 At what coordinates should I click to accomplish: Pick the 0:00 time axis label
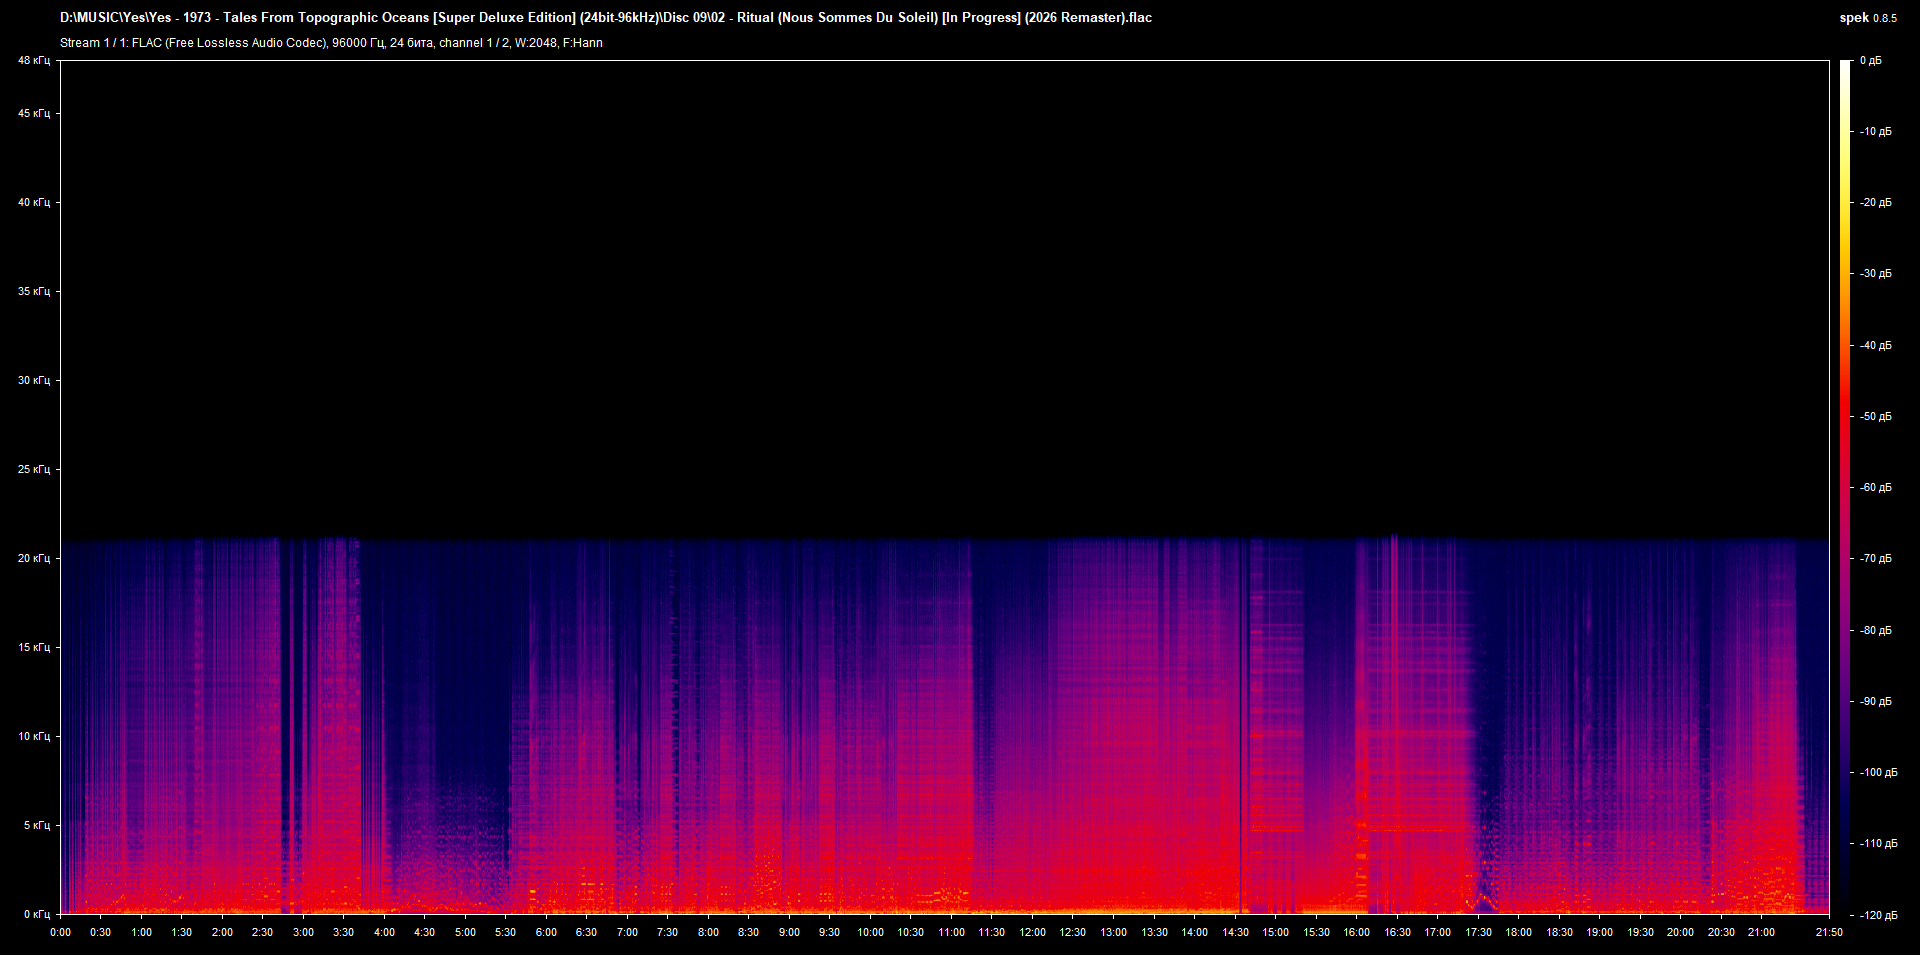pos(61,932)
